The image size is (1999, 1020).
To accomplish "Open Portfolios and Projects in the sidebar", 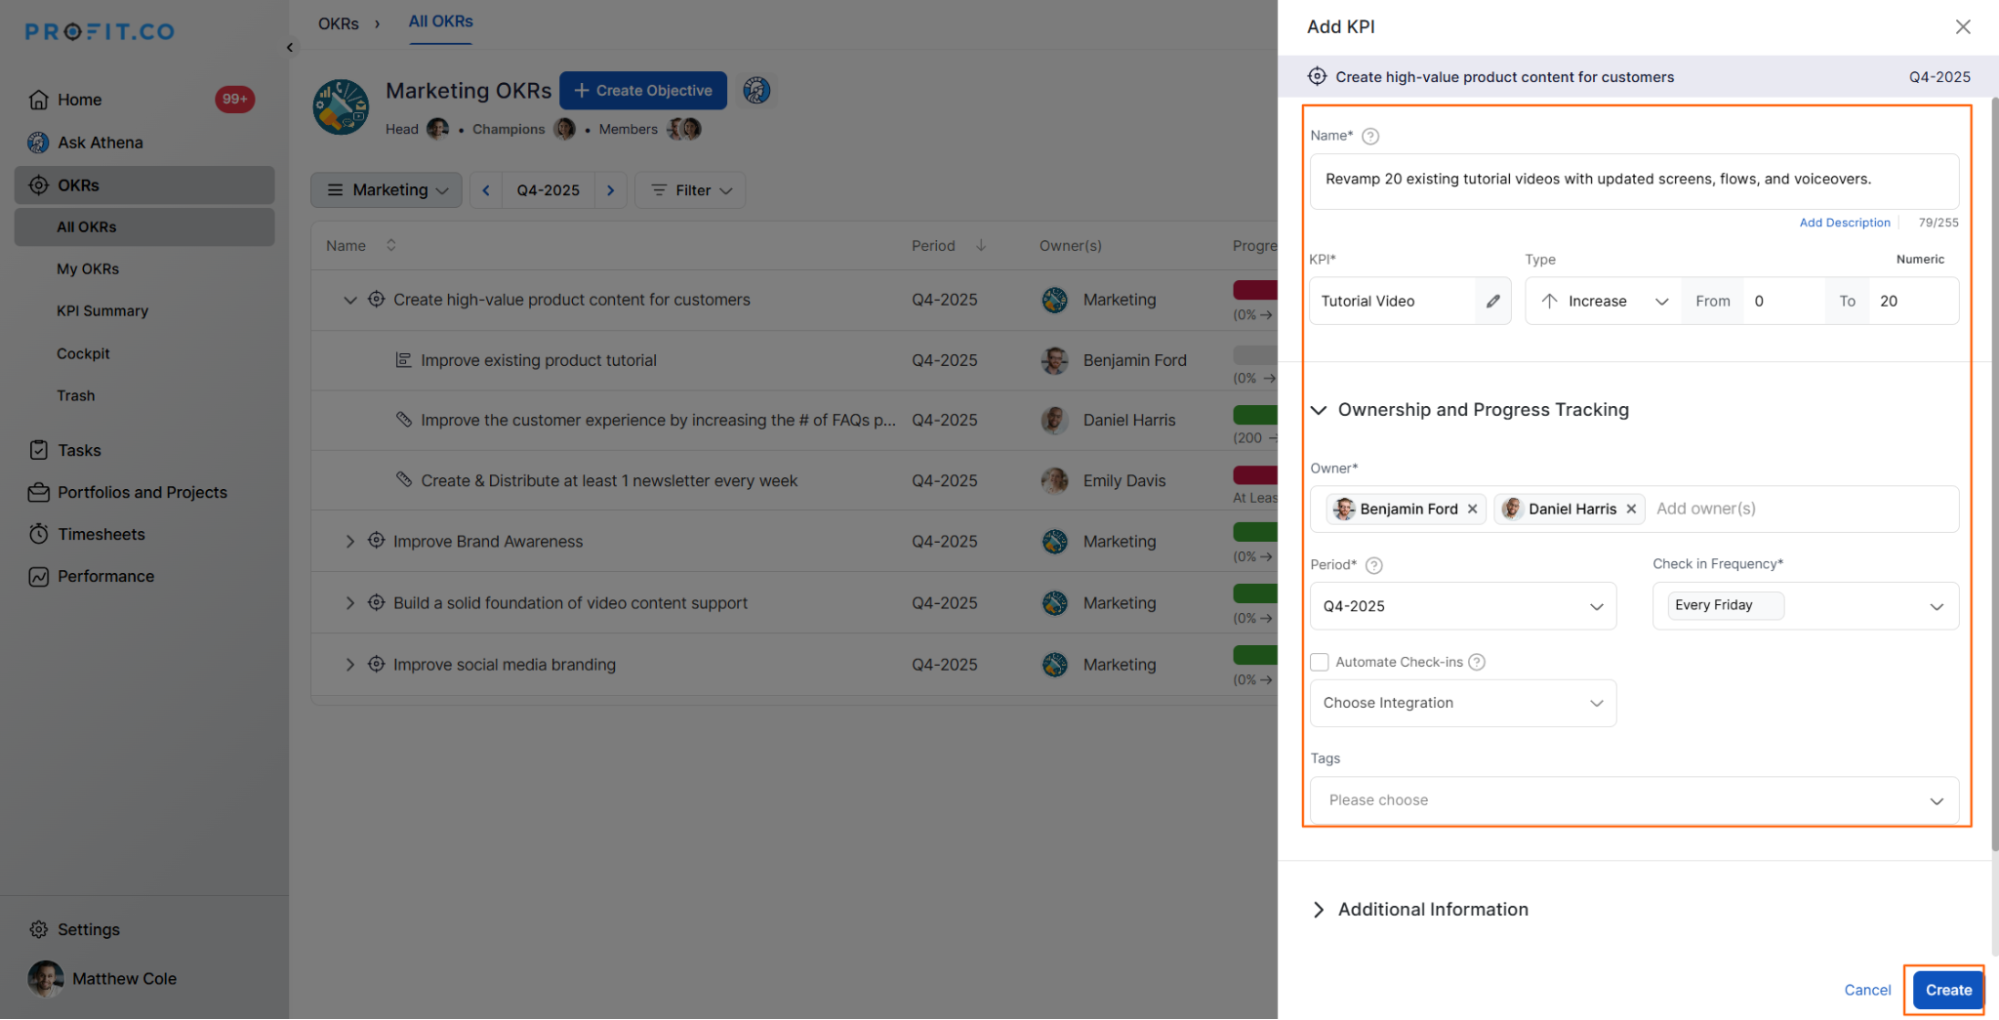I will [x=144, y=492].
